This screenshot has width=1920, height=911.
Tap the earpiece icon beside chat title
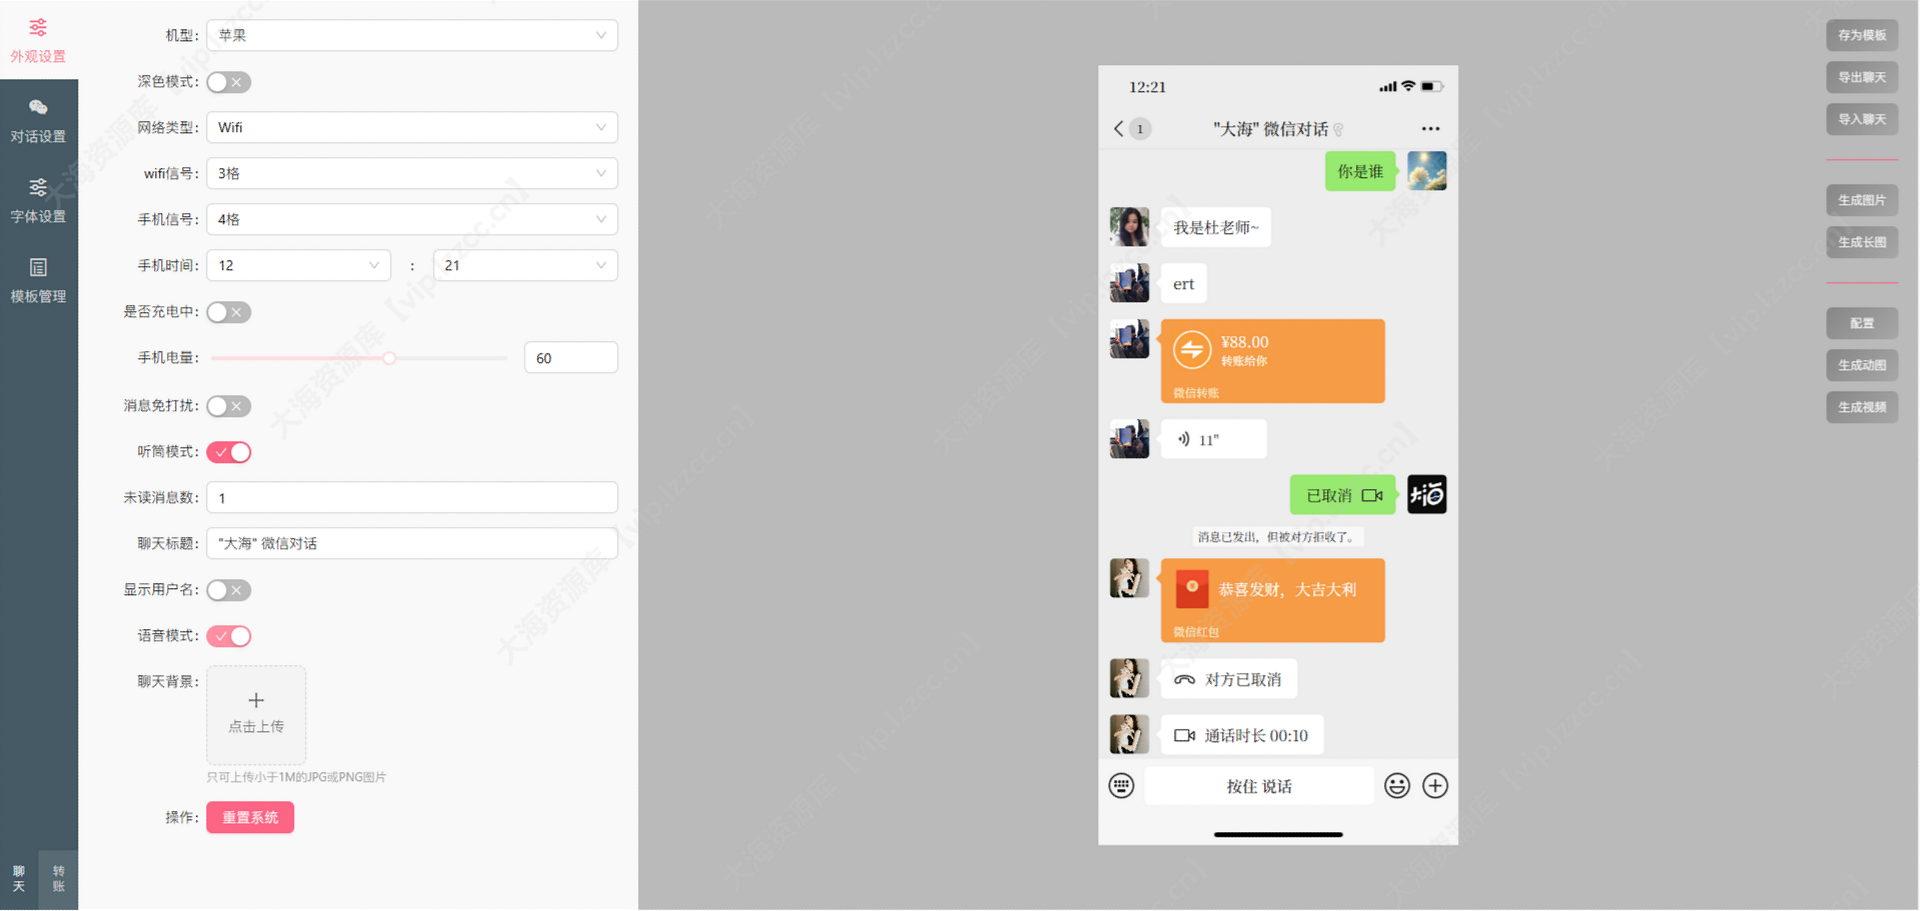1338,129
